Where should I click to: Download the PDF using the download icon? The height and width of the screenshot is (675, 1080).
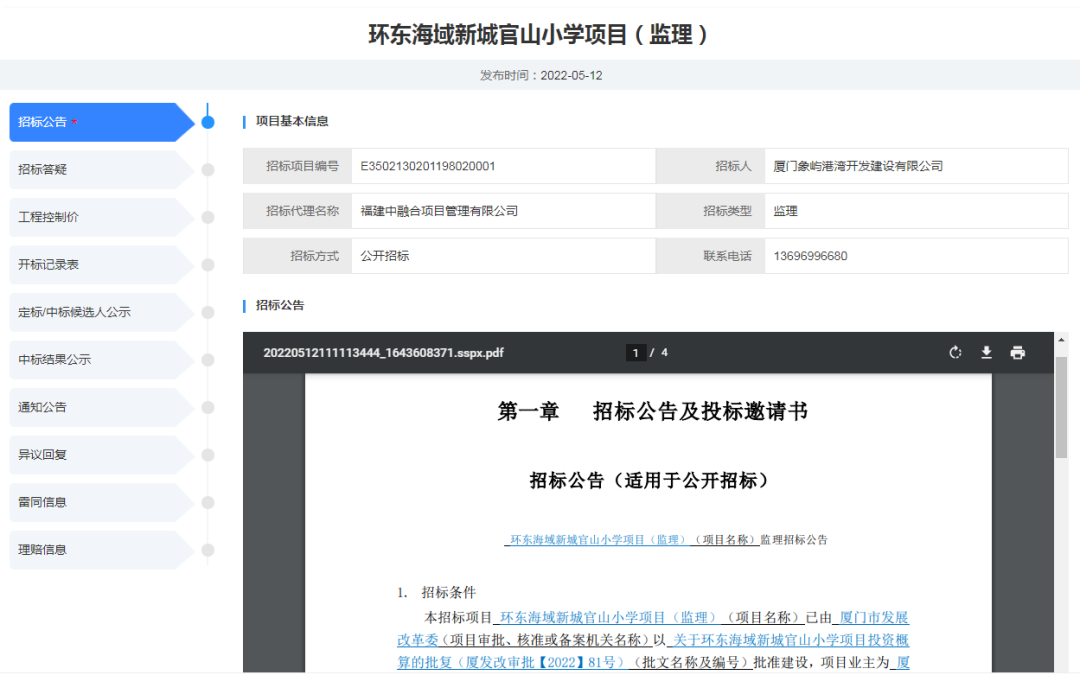point(986,352)
